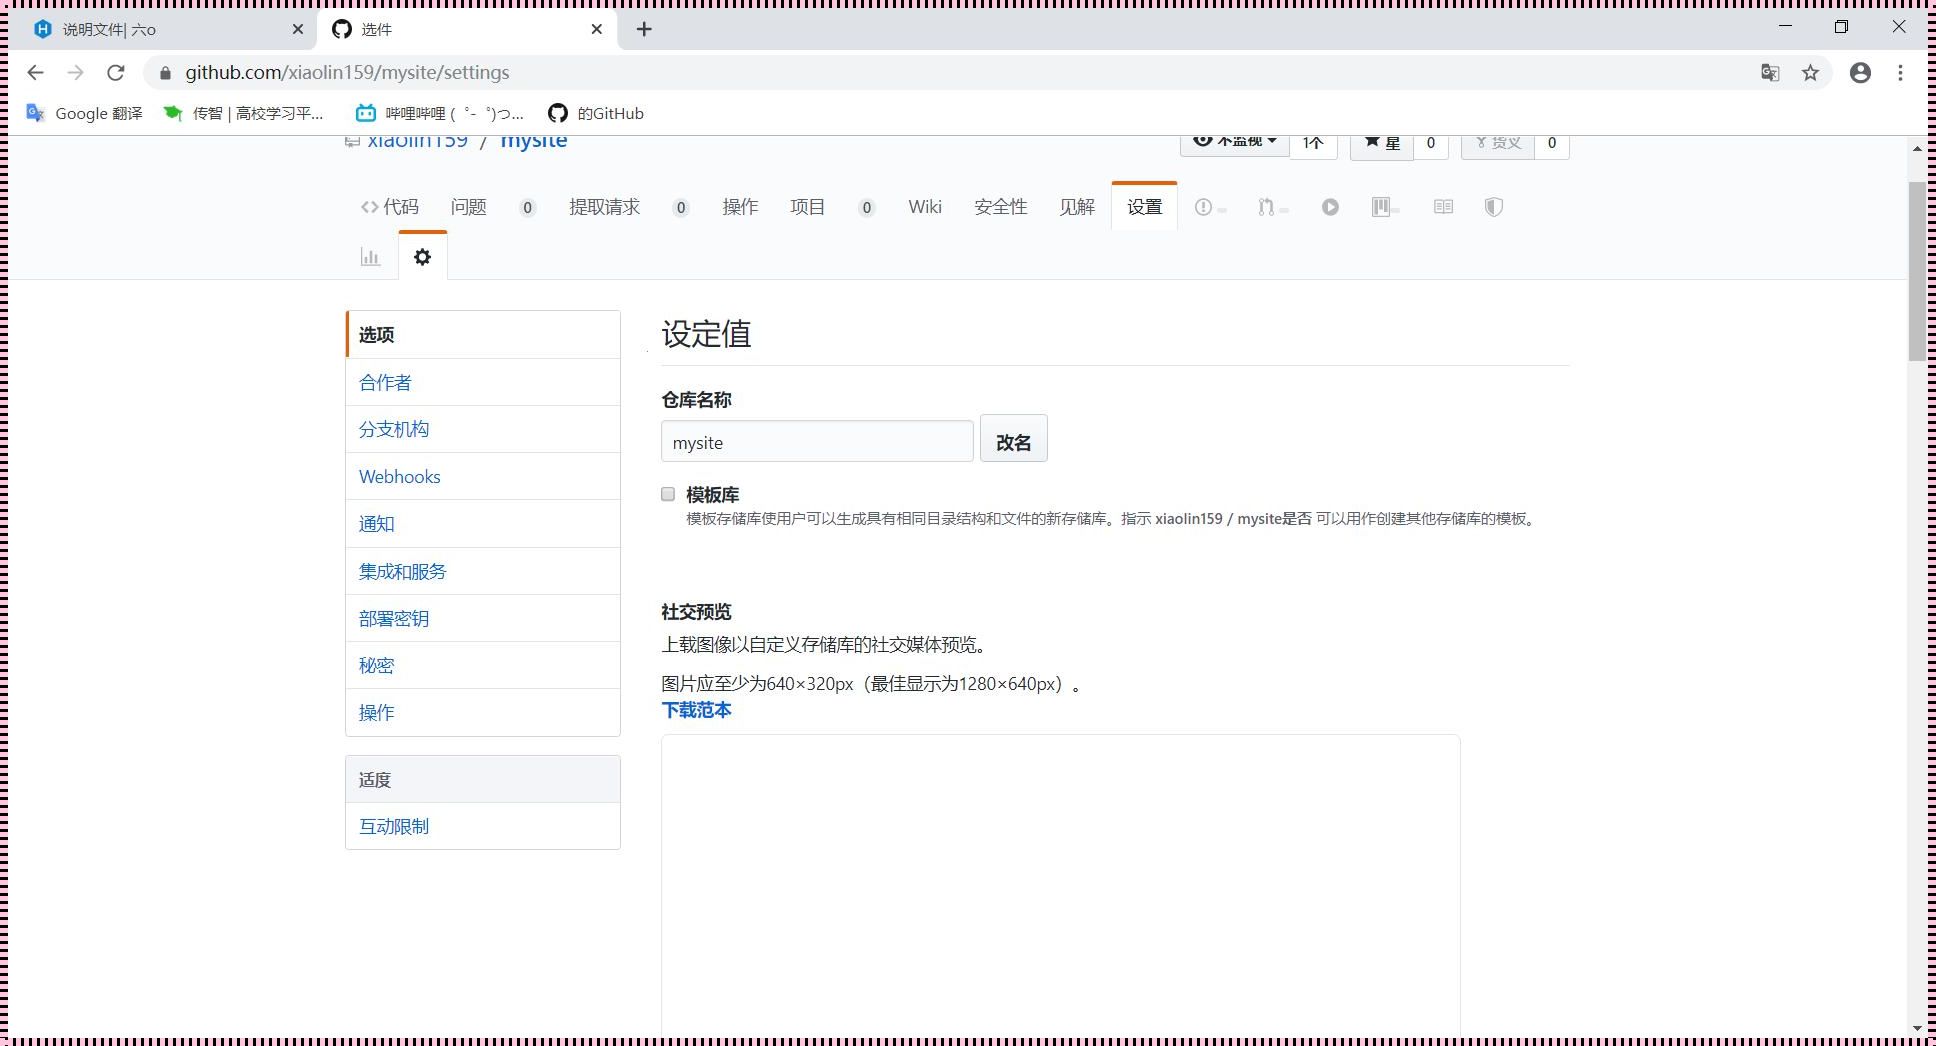The width and height of the screenshot is (1936, 1046).
Task: Open 操作 in the settings sidebar
Action: tap(483, 712)
